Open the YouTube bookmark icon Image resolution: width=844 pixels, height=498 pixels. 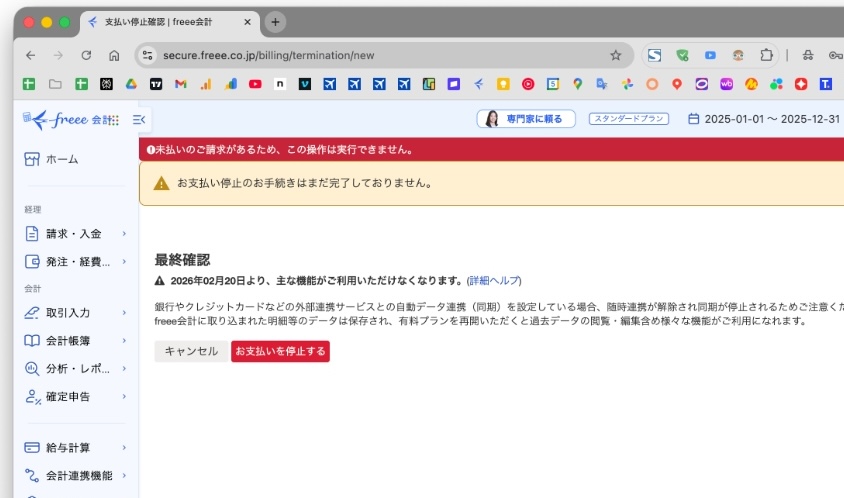255,85
